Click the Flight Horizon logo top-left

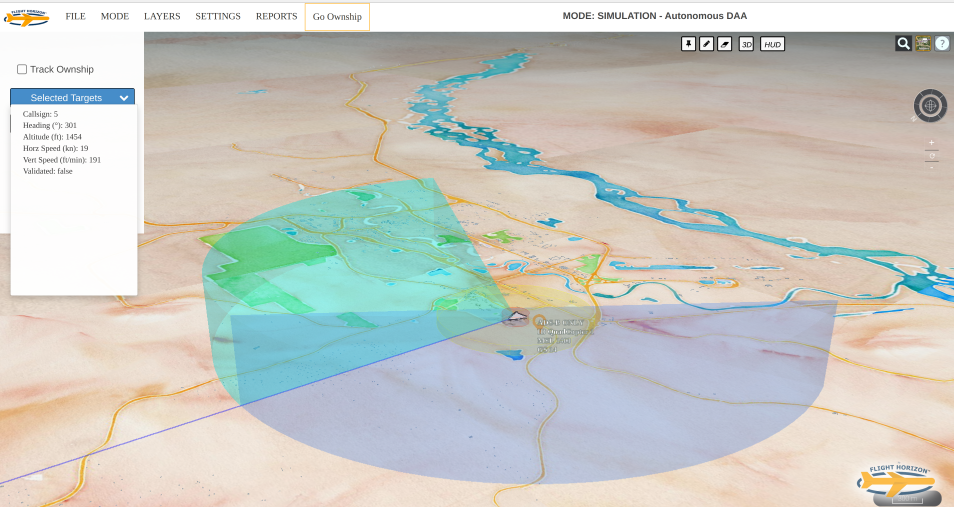point(26,16)
